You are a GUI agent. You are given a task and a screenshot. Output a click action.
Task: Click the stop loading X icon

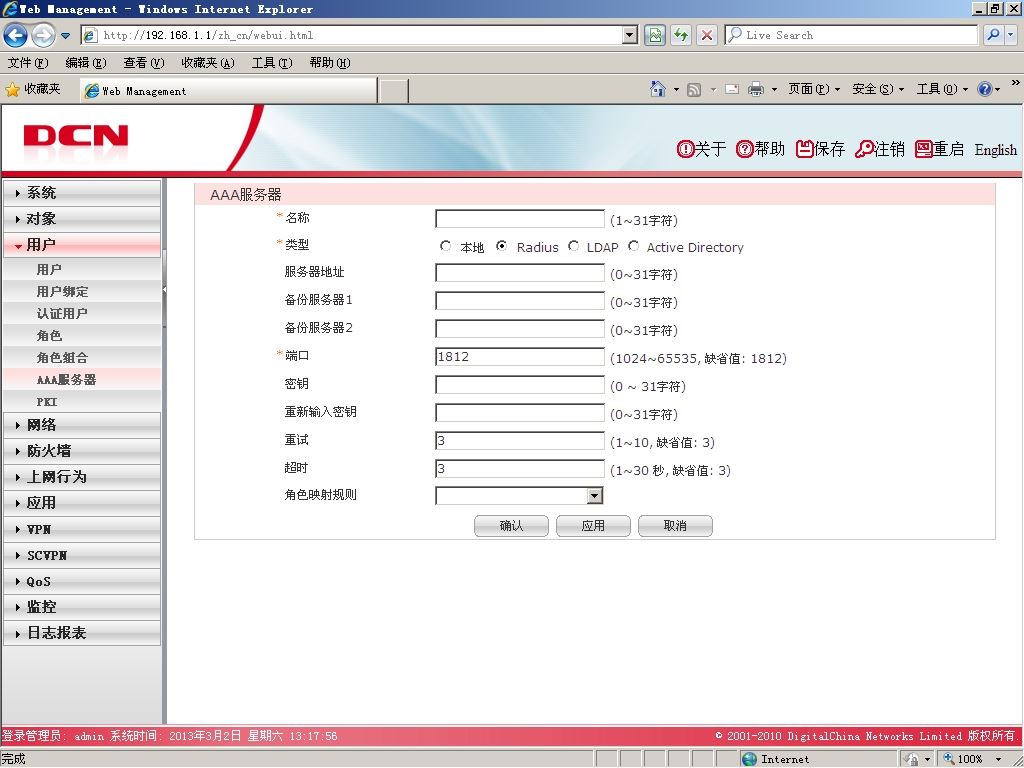(x=707, y=35)
